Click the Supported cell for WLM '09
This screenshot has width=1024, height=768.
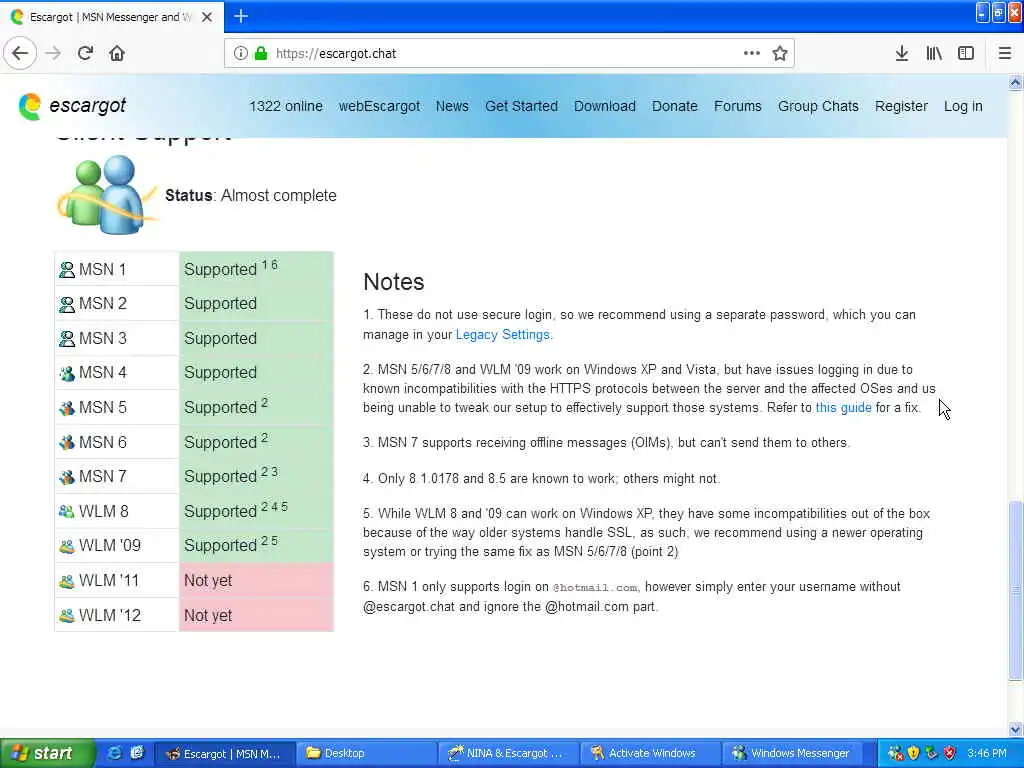(256, 546)
